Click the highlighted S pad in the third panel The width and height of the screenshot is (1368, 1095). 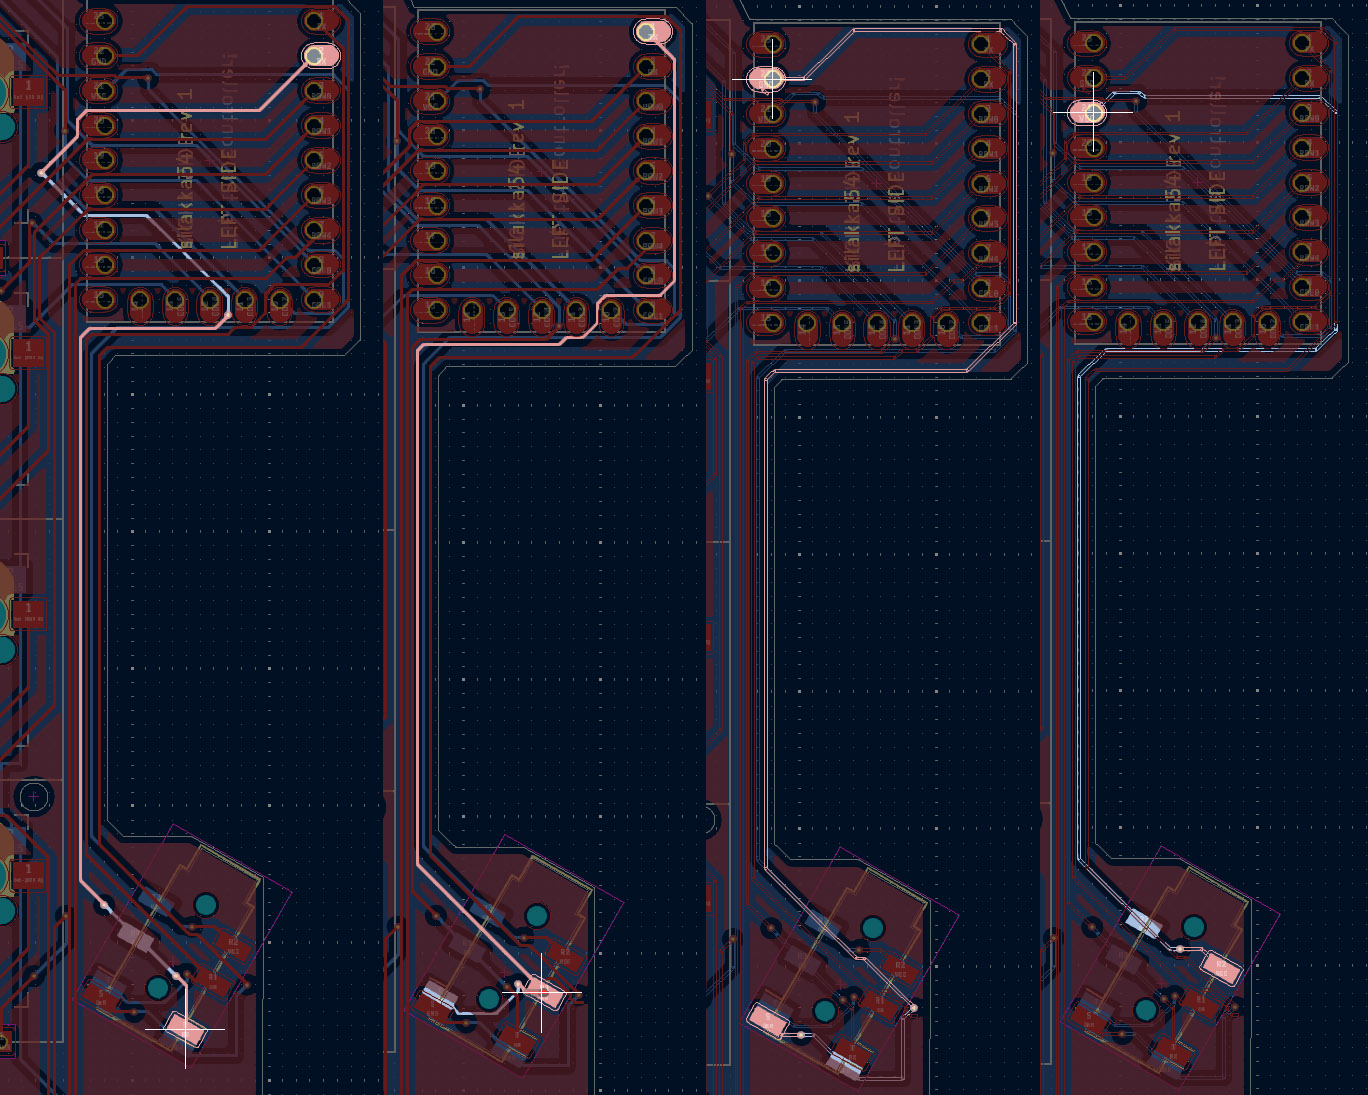tap(769, 1019)
